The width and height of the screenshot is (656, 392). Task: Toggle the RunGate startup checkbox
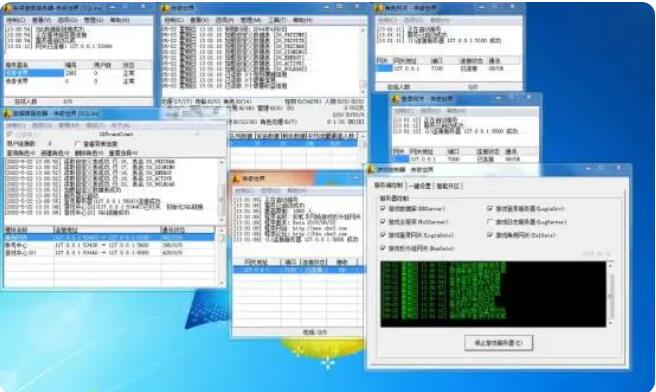point(382,248)
